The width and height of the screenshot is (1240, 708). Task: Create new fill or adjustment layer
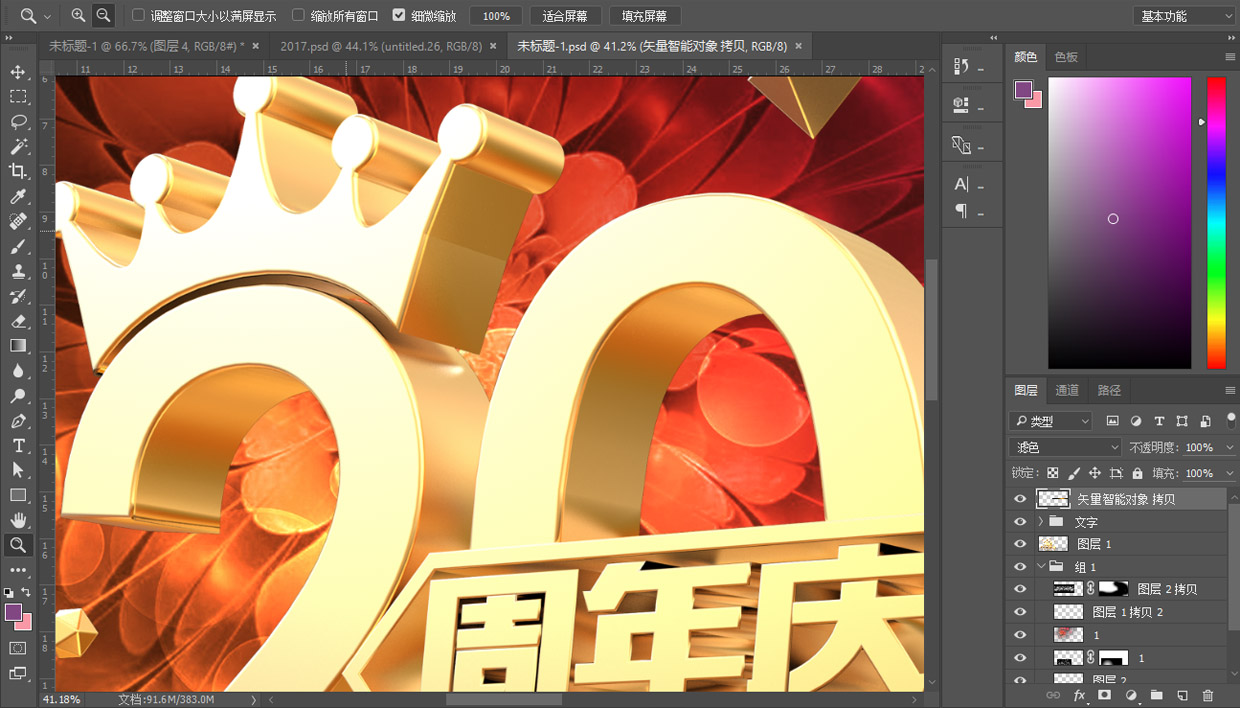[x=1131, y=695]
